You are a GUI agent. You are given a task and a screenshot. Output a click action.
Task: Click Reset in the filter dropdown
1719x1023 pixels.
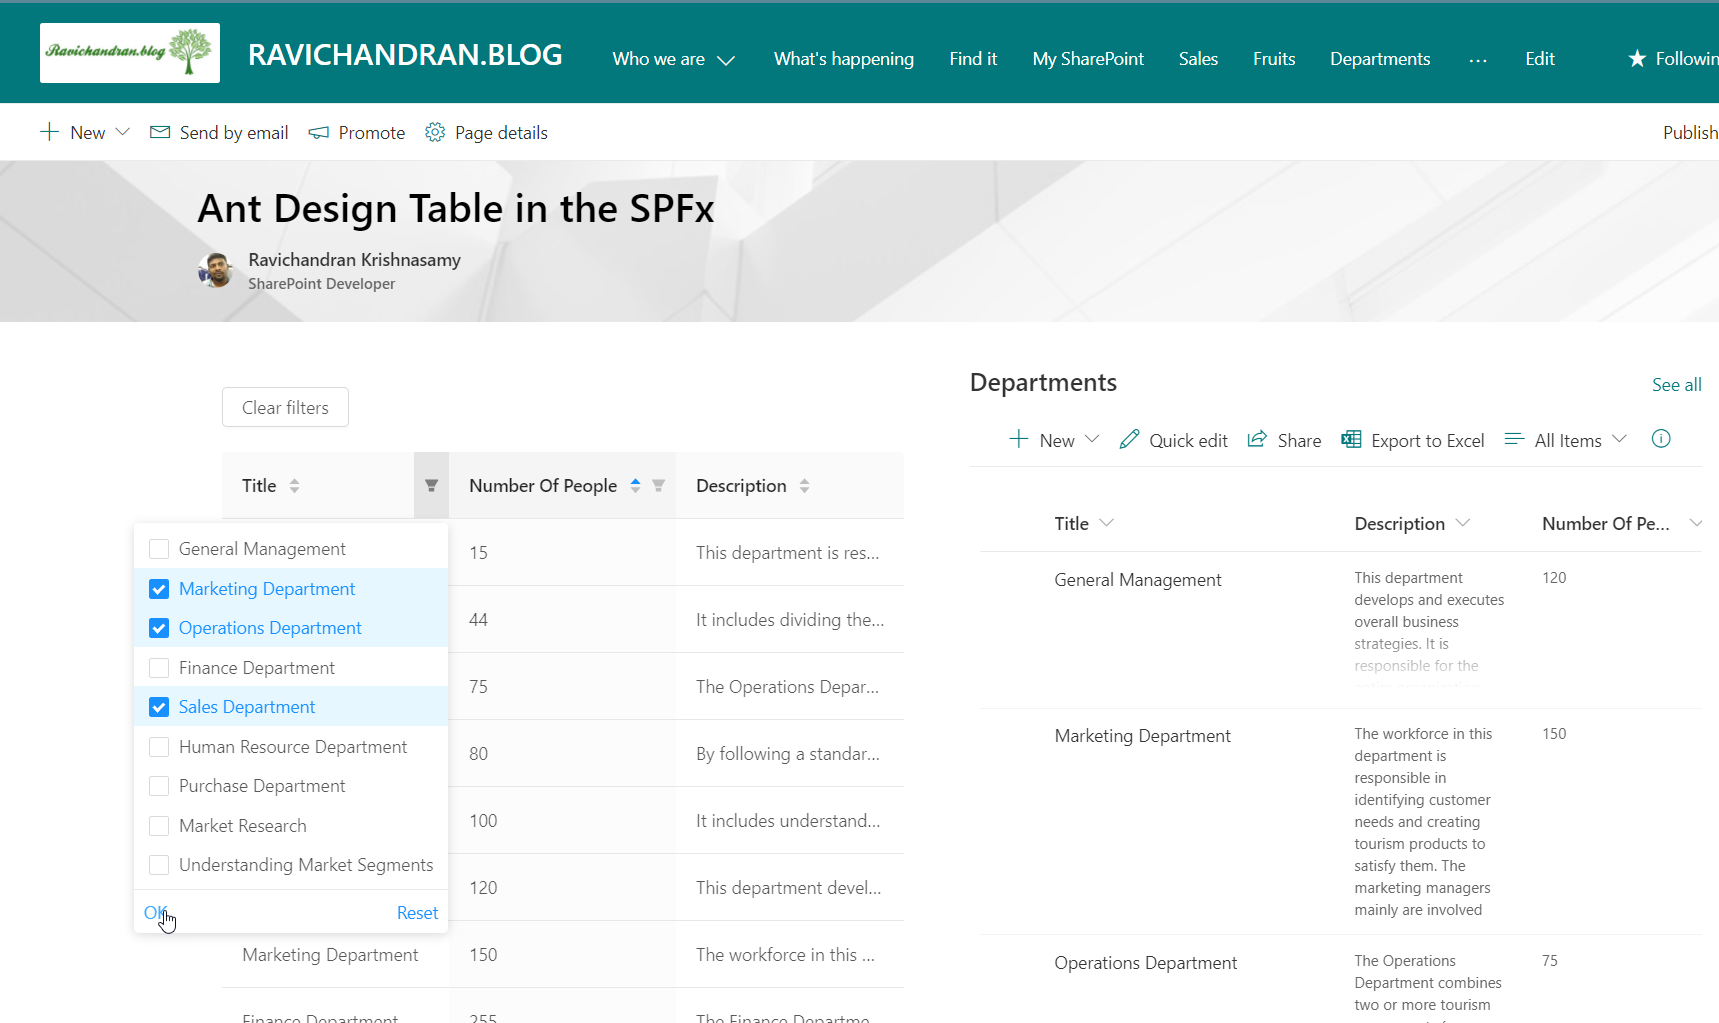417,913
